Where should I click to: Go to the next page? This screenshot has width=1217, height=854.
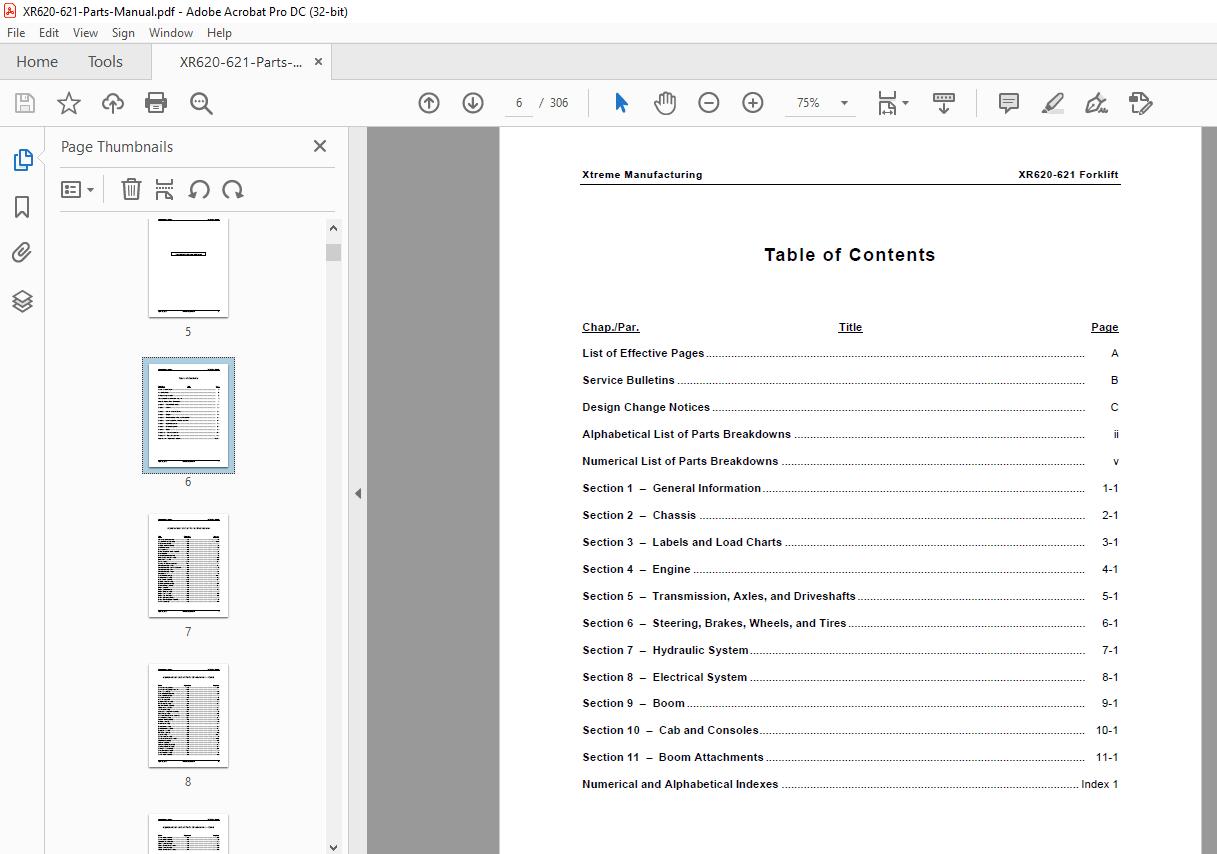coord(472,102)
